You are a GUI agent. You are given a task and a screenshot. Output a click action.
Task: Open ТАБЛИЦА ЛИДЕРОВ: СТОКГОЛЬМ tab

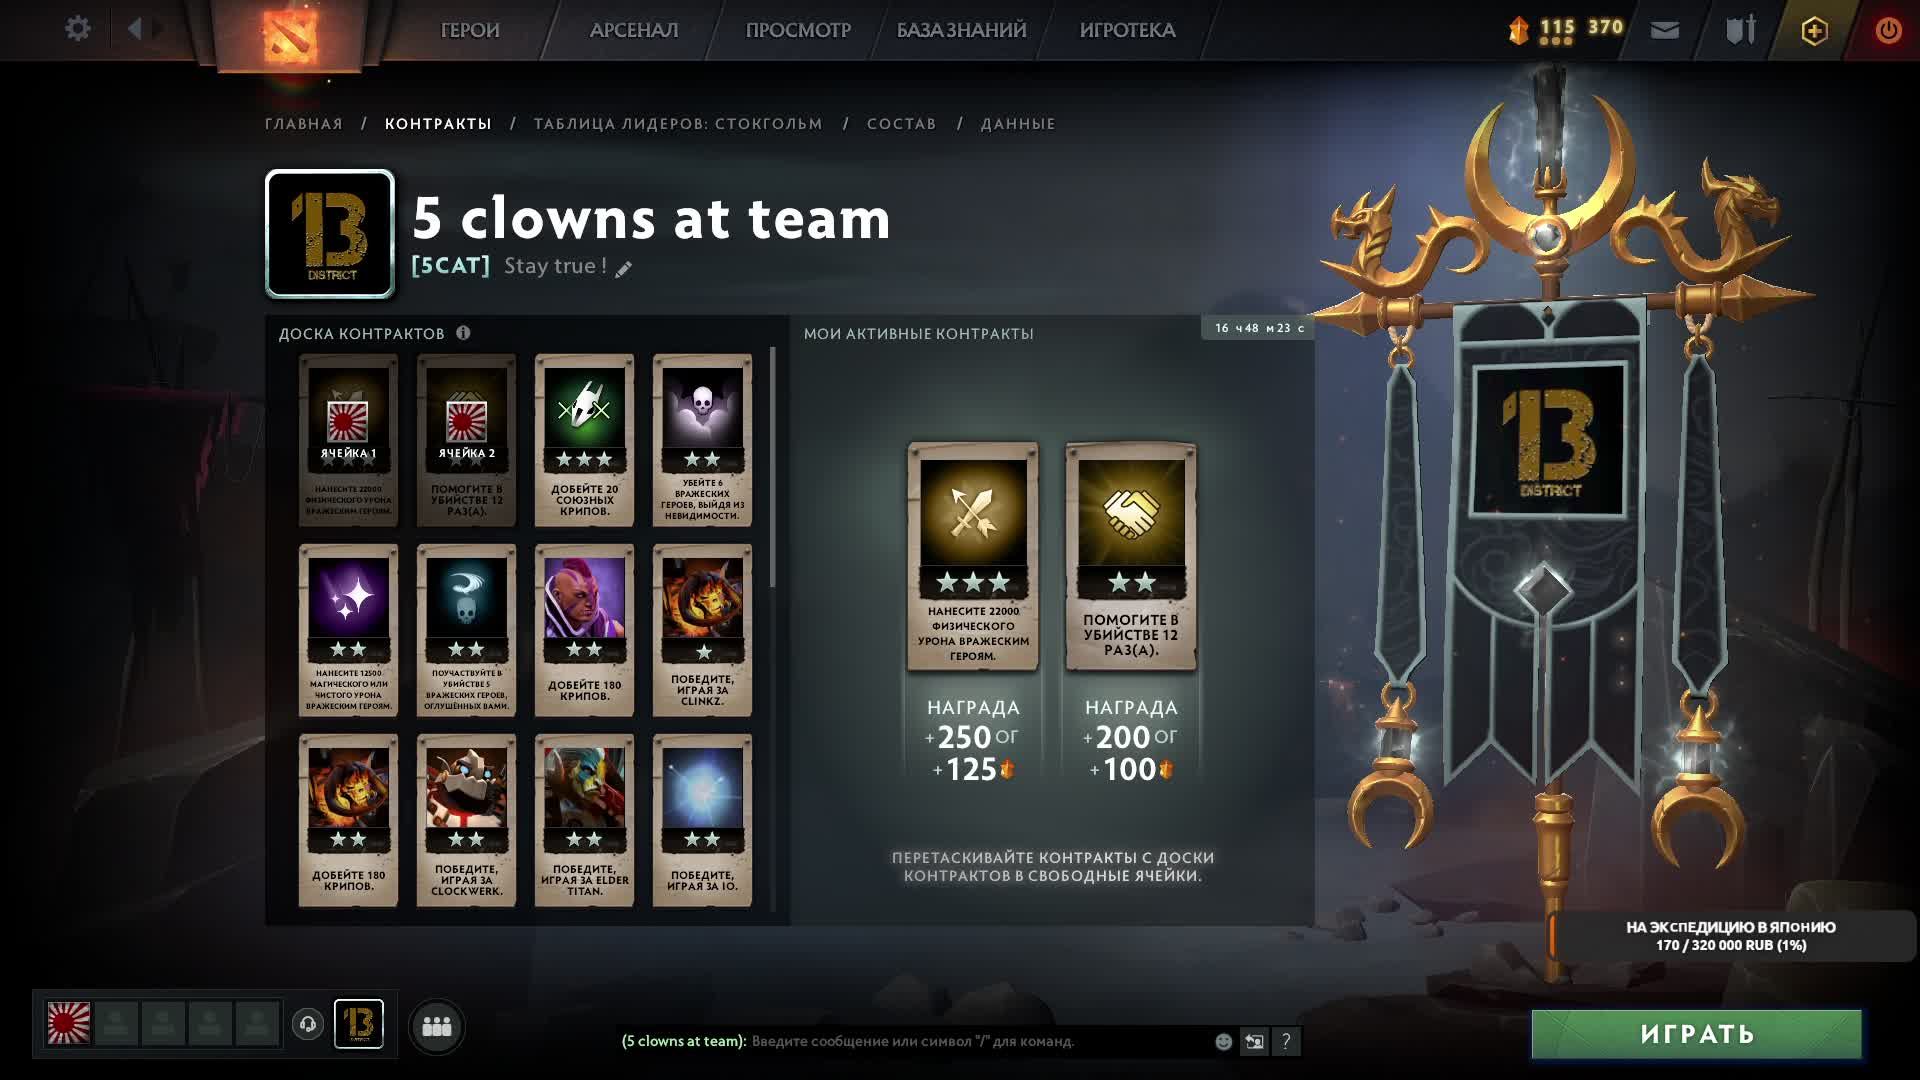click(678, 124)
